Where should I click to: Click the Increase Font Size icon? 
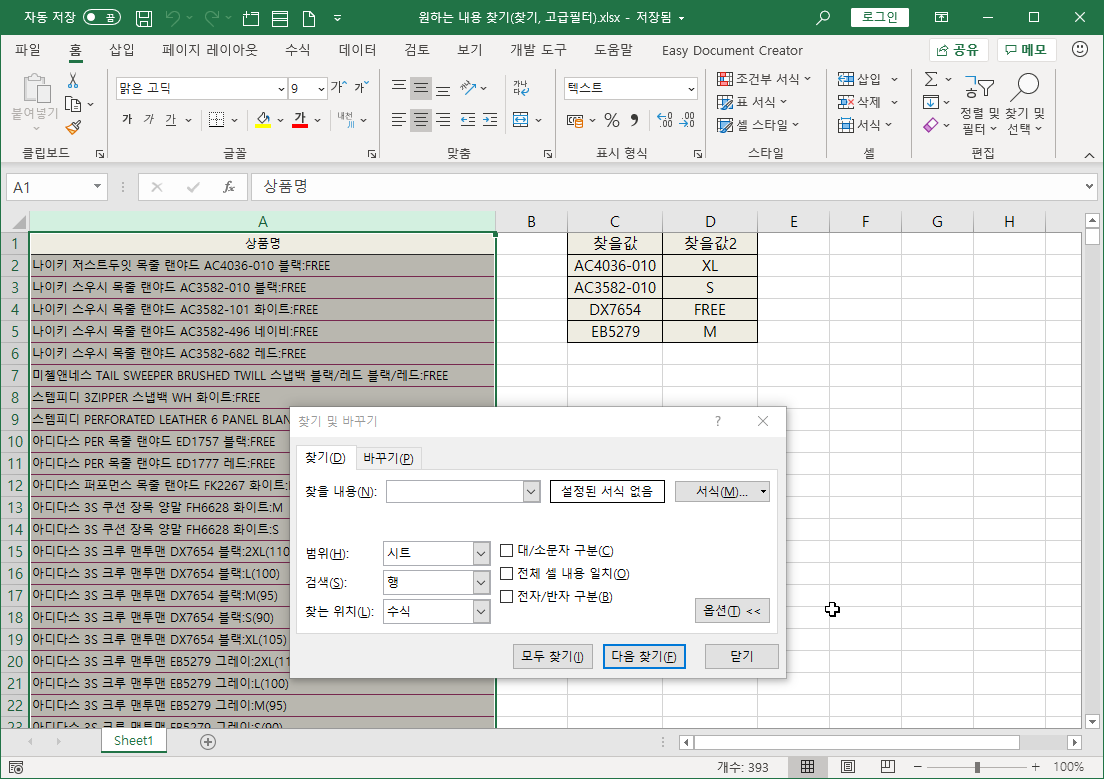coord(339,87)
